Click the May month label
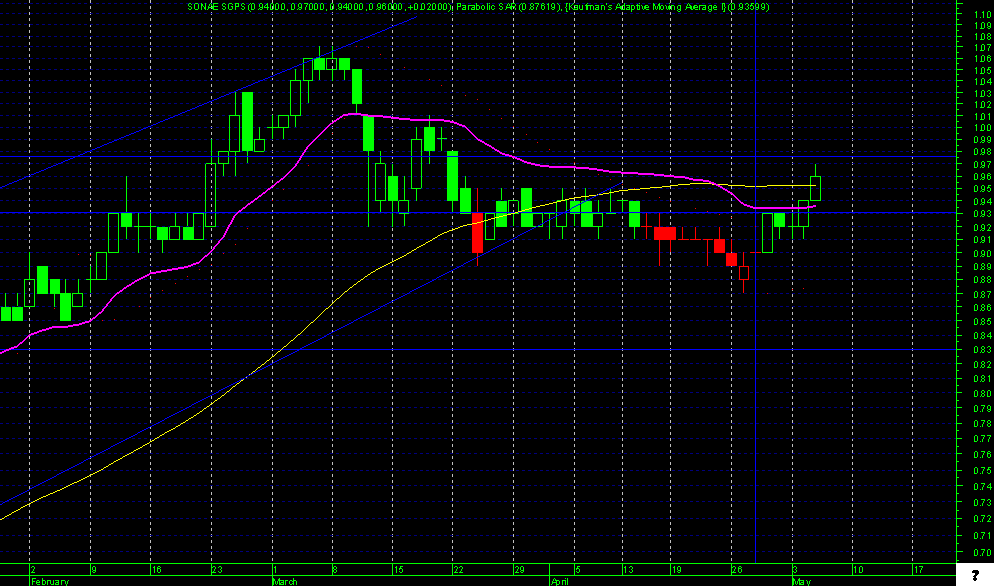This screenshot has height=586, width=994. 802,581
